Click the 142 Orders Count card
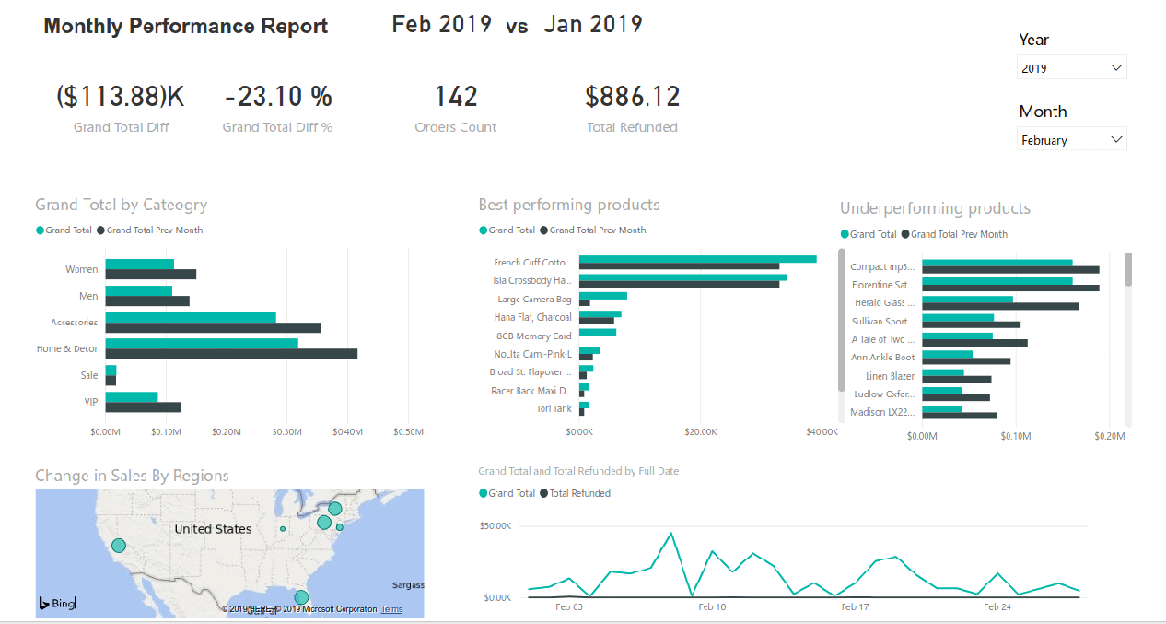 point(455,109)
